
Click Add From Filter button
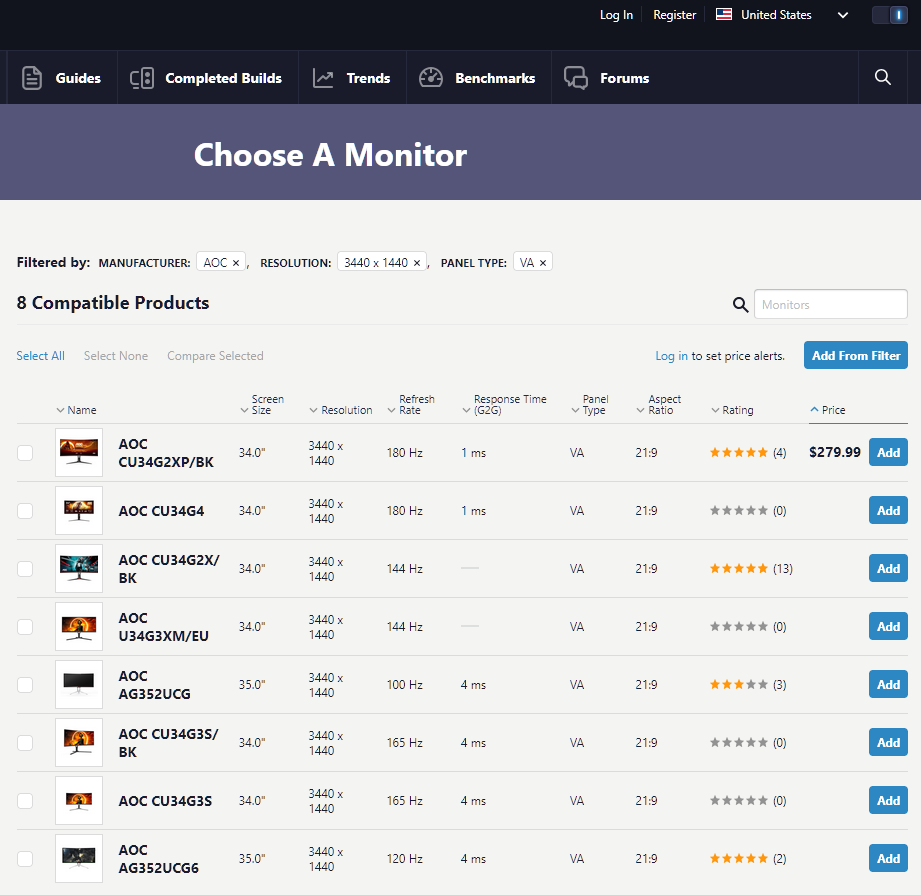tap(856, 355)
